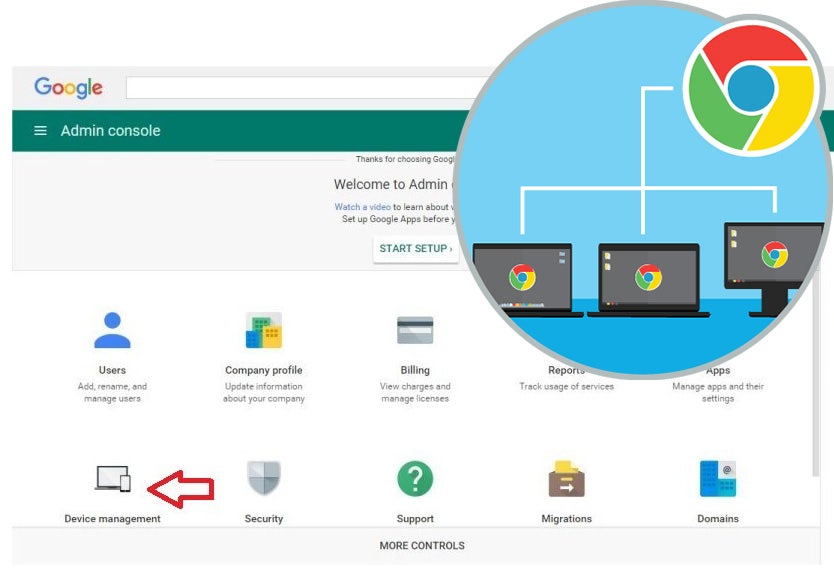Image resolution: width=834 pixels, height=575 pixels.
Task: Open the Users icon
Action: [x=112, y=330]
